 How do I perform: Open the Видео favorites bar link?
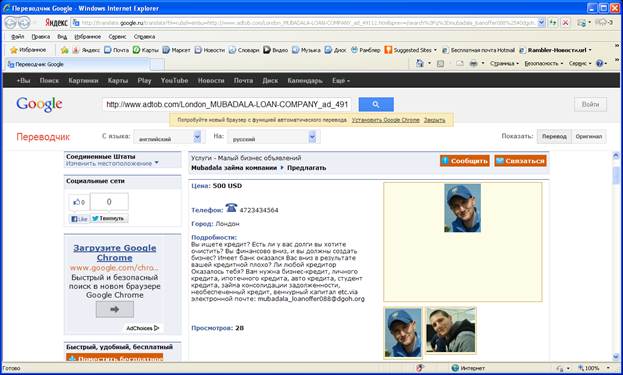point(275,50)
